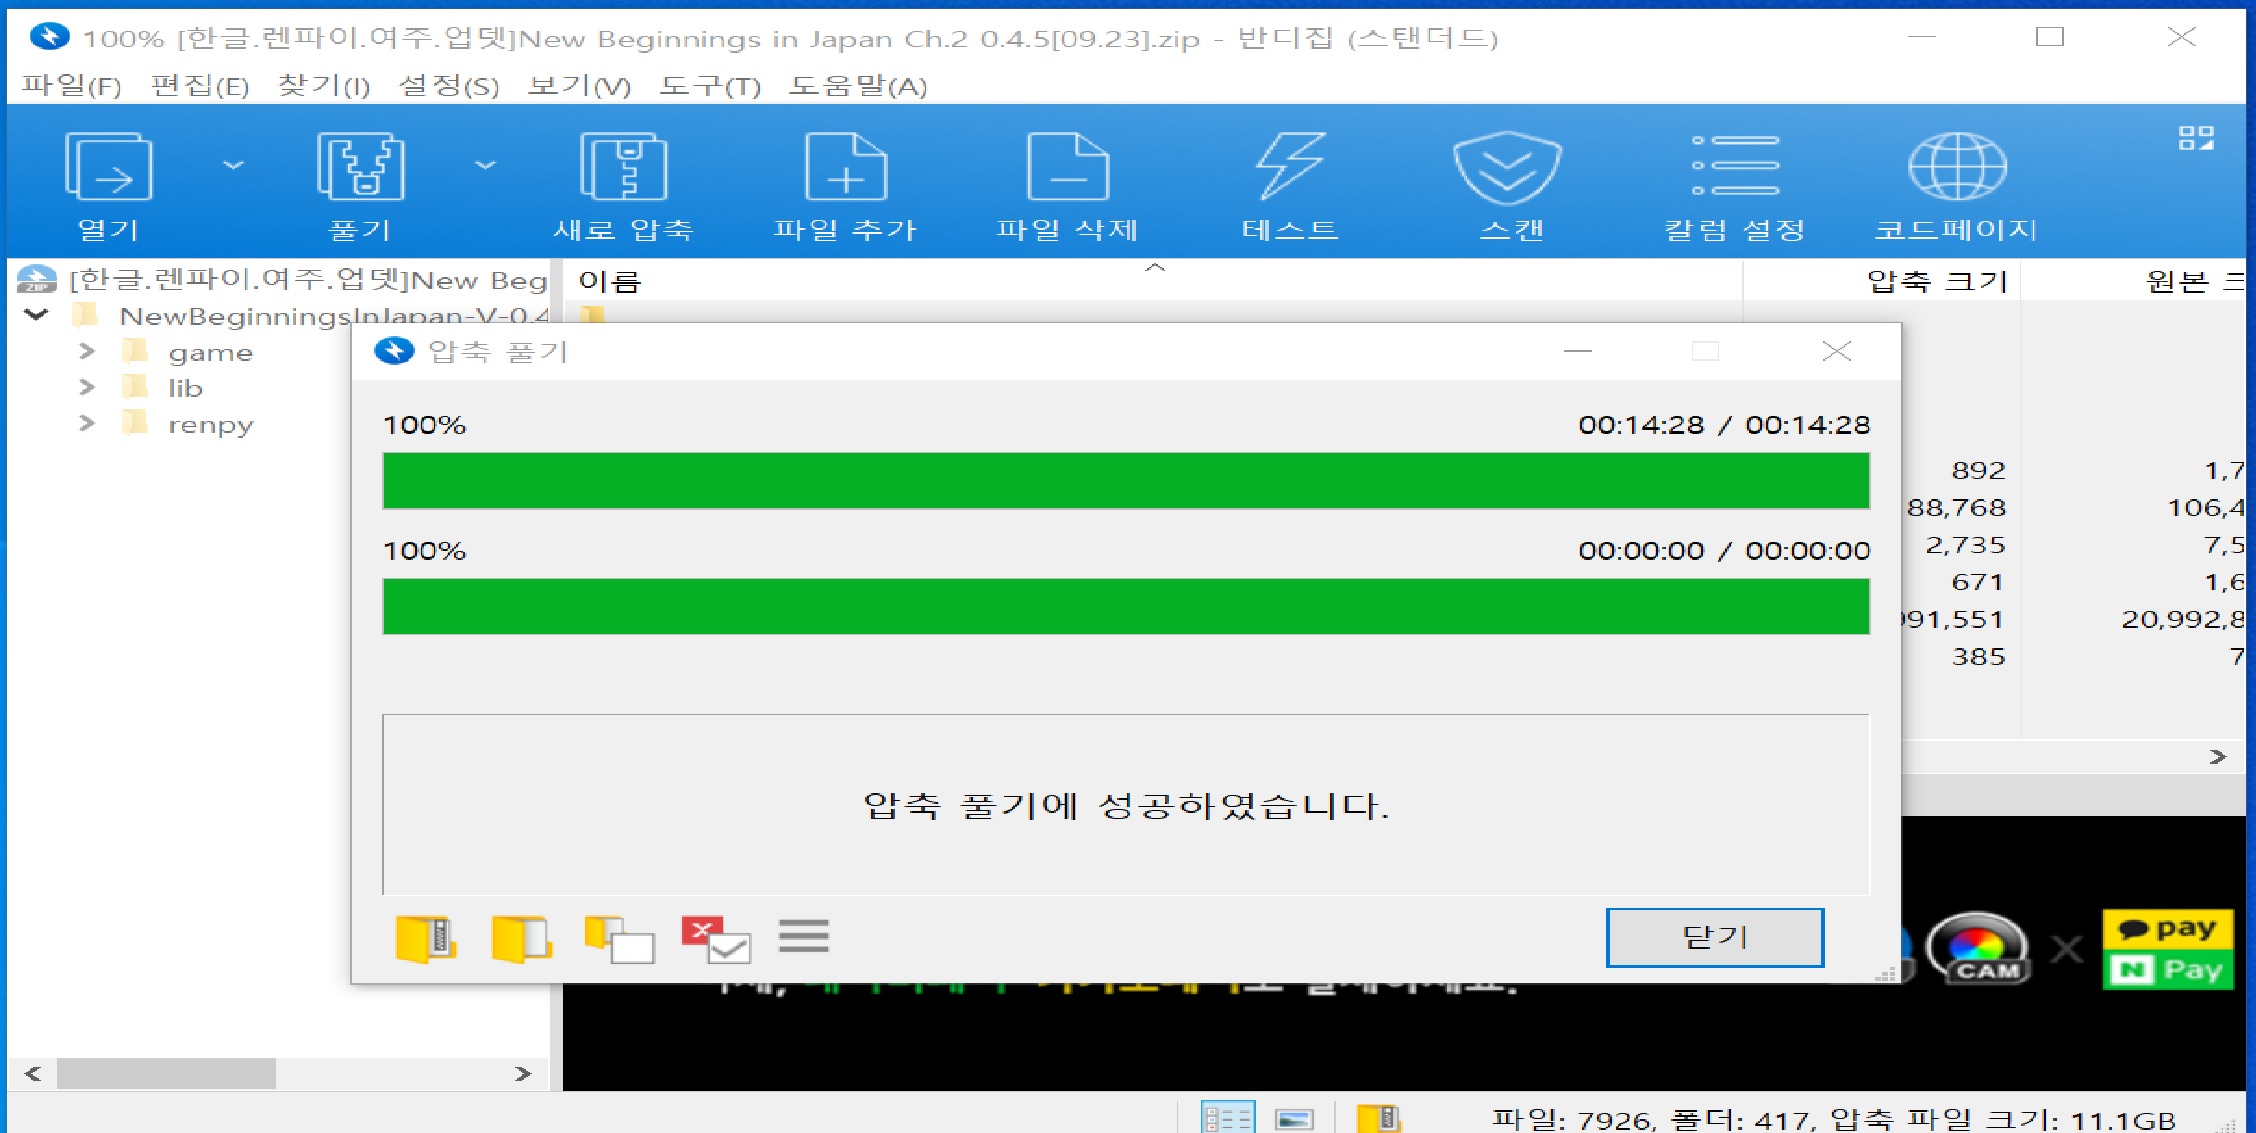Click right arrow of tree pane scrollbar
The image size is (2256, 1133).
pyautogui.click(x=522, y=1073)
